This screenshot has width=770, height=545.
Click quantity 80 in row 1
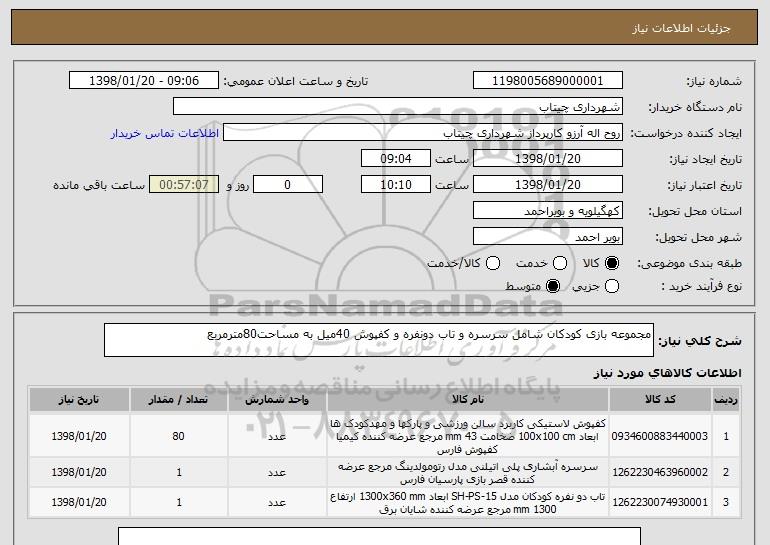[x=179, y=436]
